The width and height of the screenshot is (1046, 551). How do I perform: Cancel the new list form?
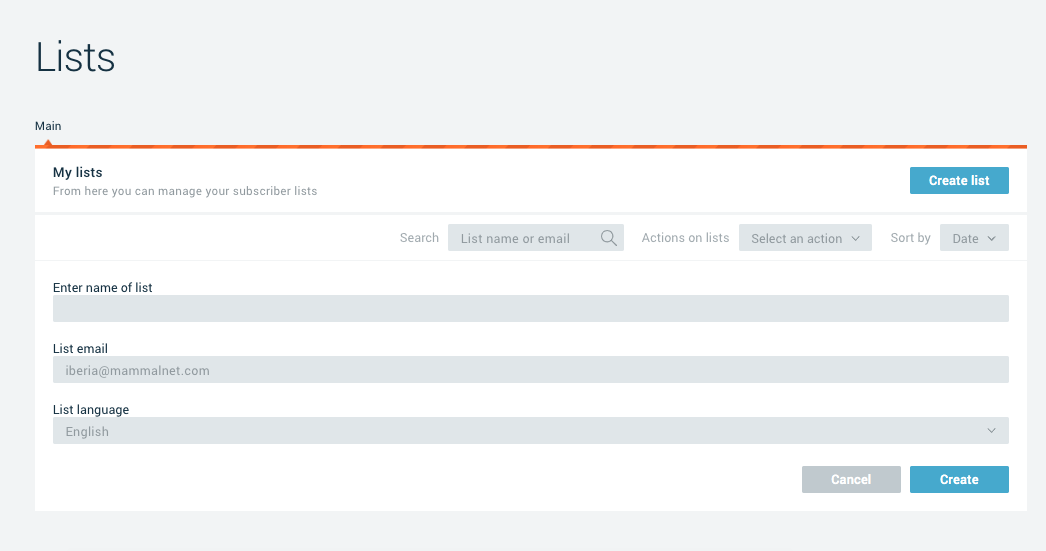851,480
